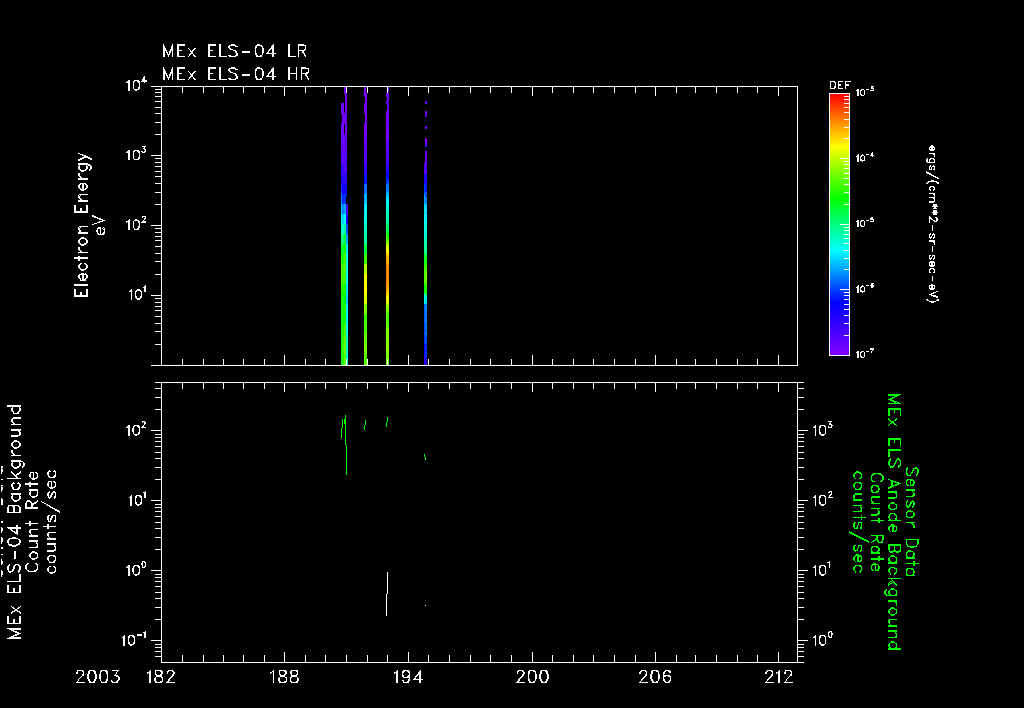Select the ergs/(cm**2-sr-sec-eV) units label
This screenshot has height=708, width=1024.
point(933,223)
